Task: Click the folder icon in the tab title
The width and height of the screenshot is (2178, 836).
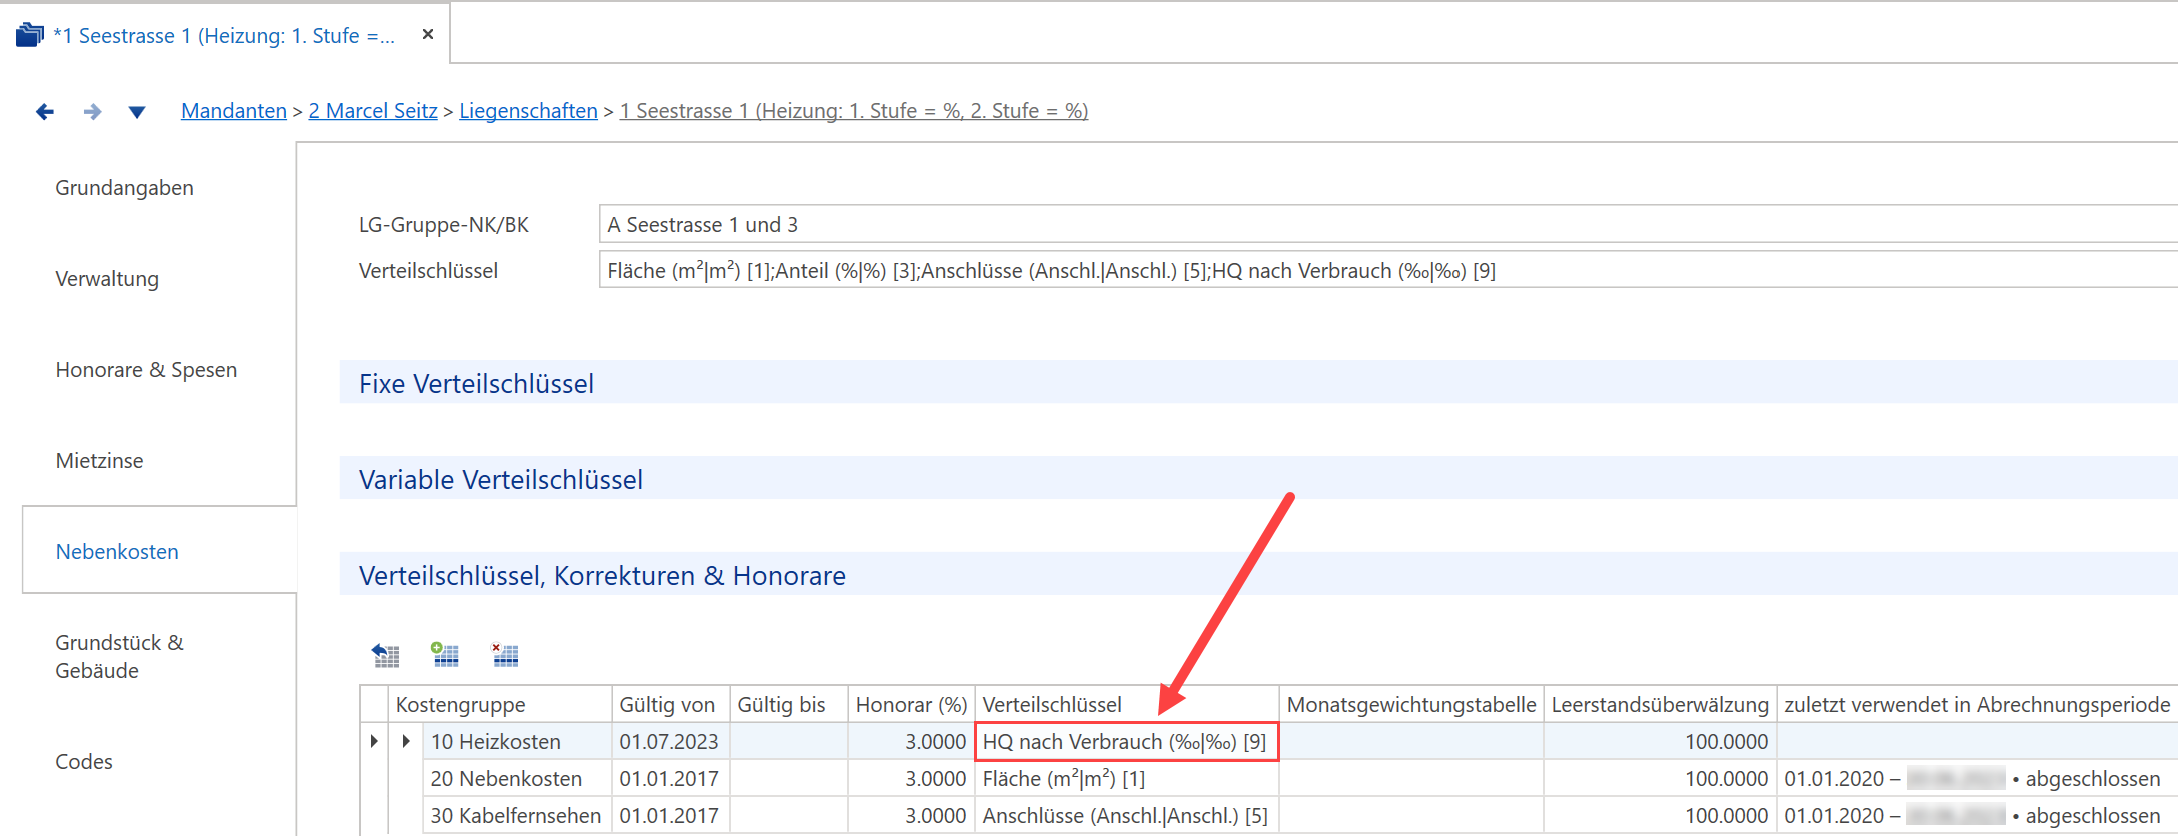Action: tap(30, 35)
